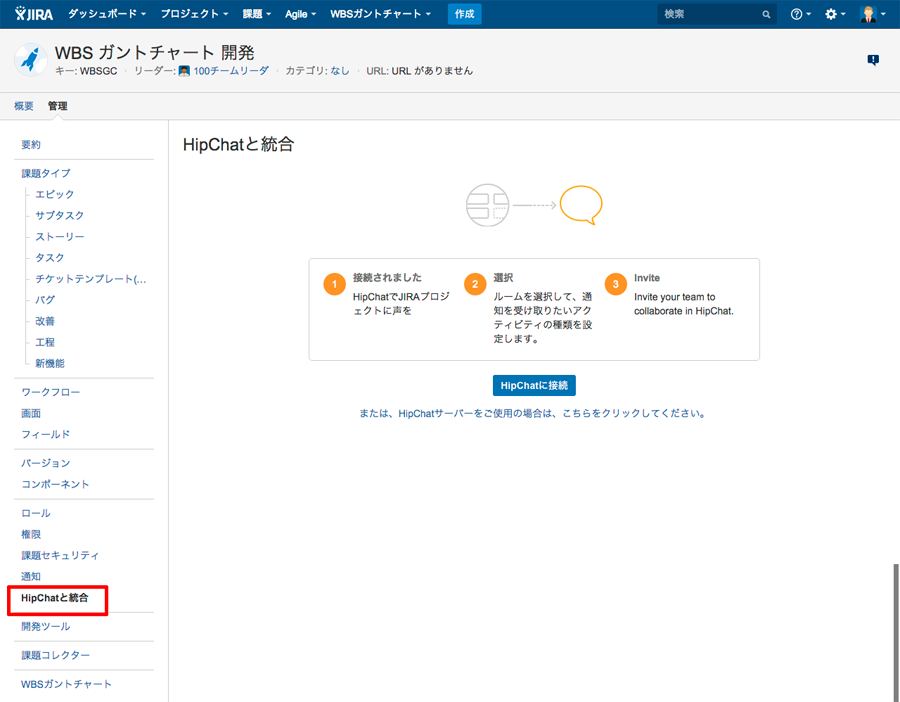Open 課題タイプ in the sidebar
900x702 pixels.
click(x=46, y=173)
